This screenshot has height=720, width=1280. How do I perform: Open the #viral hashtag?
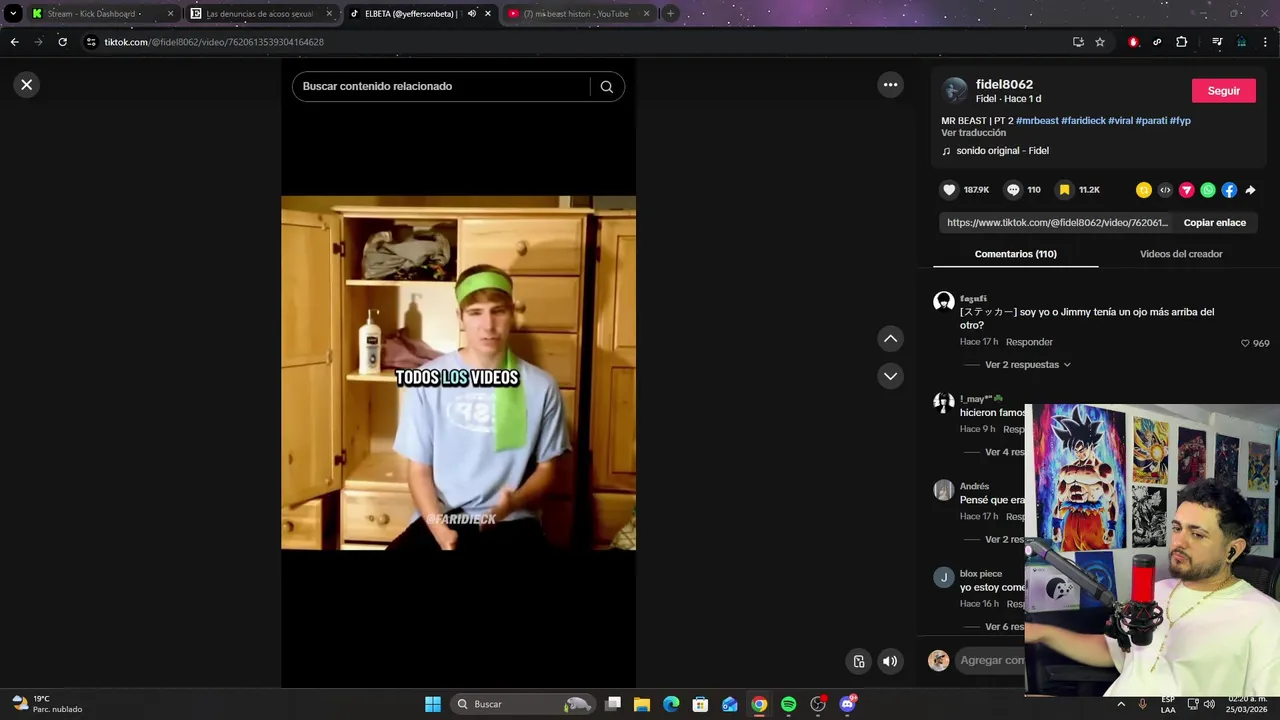pyautogui.click(x=1120, y=121)
